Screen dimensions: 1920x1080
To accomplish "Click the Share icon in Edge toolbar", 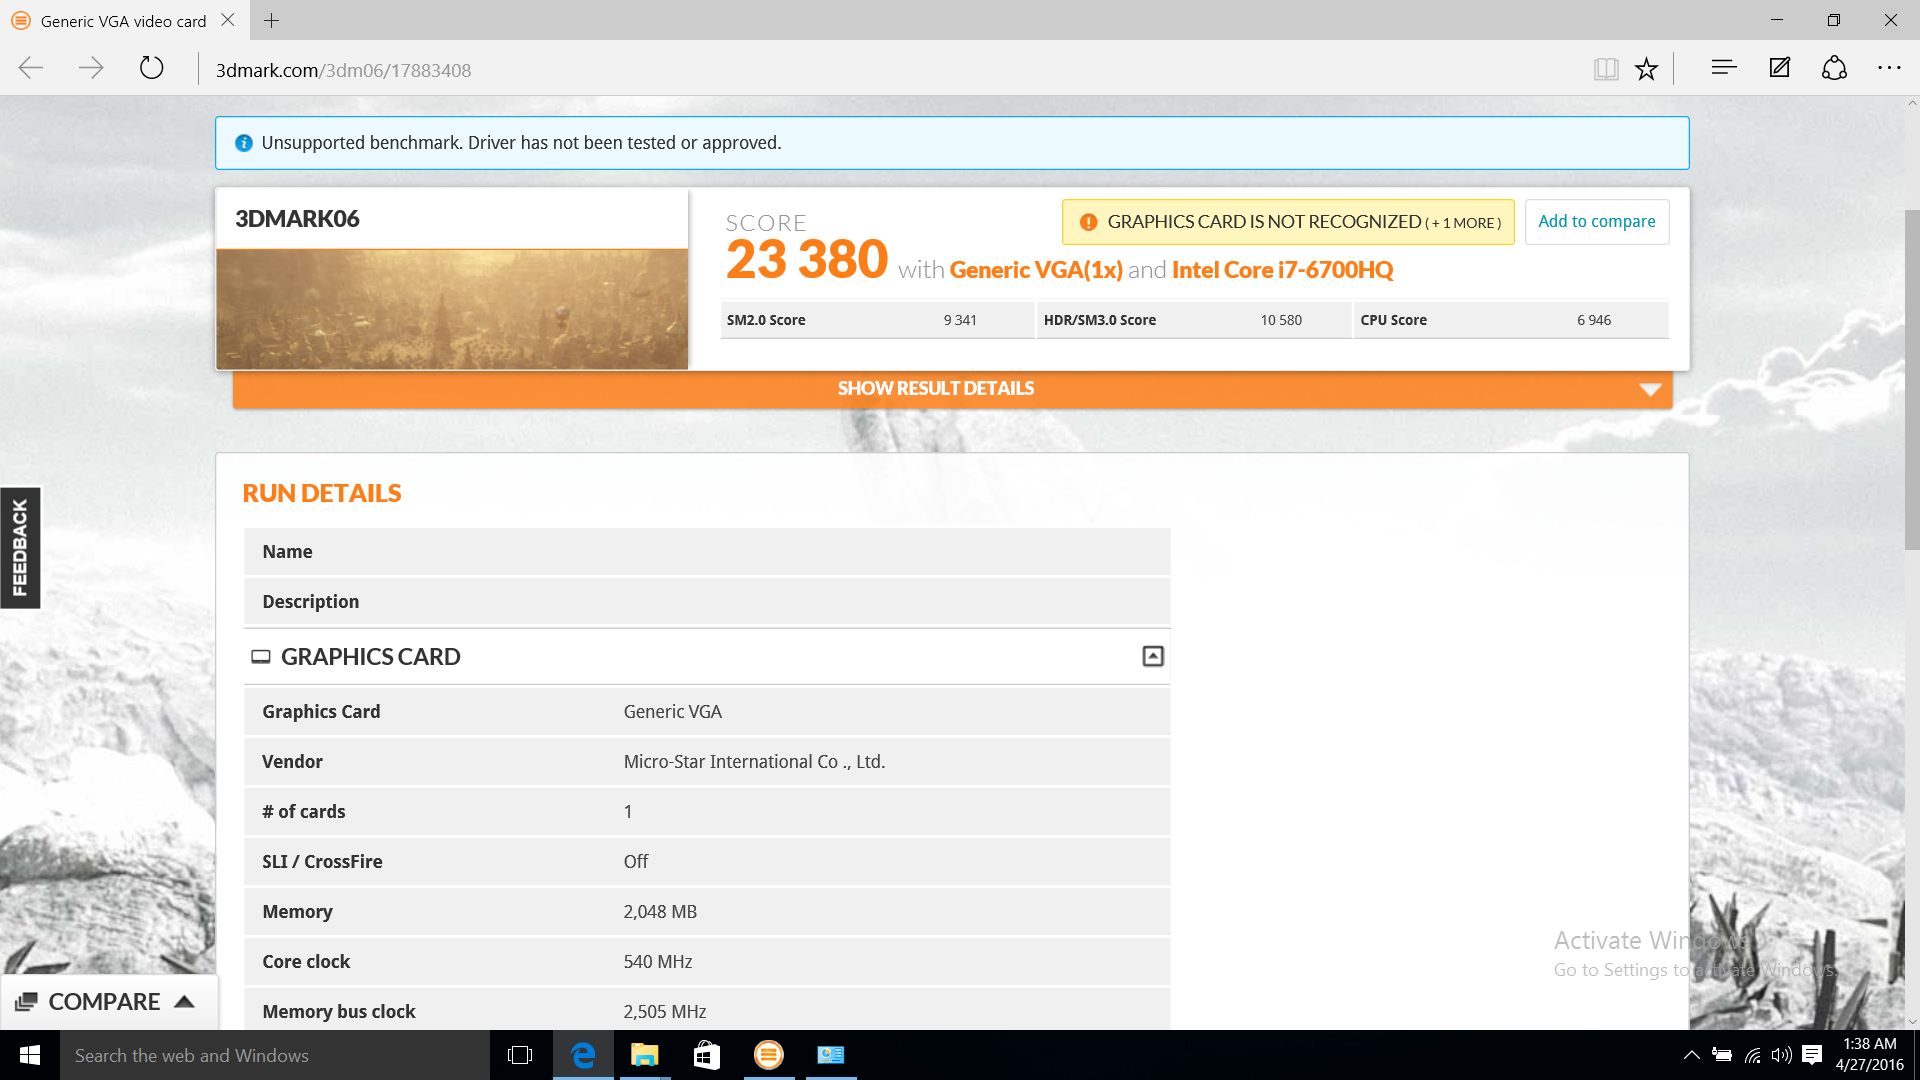I will coord(1834,68).
